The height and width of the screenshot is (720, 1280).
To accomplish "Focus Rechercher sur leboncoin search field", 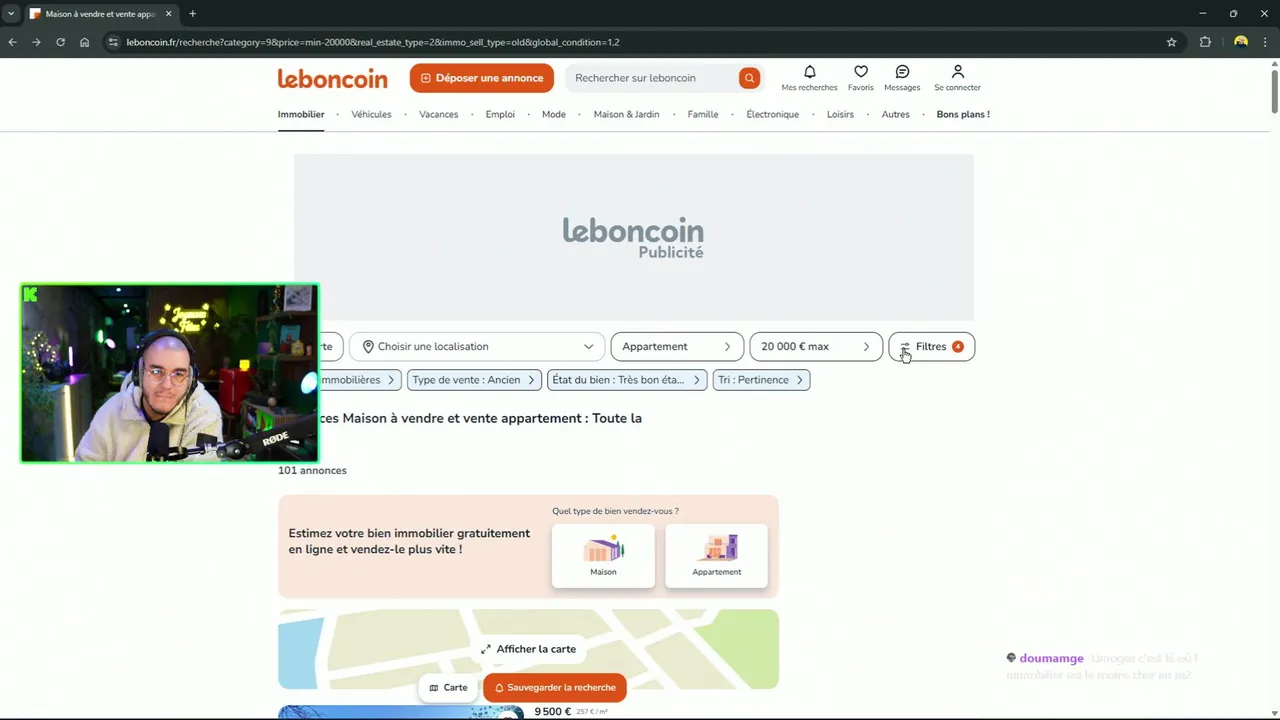I will tap(650, 78).
